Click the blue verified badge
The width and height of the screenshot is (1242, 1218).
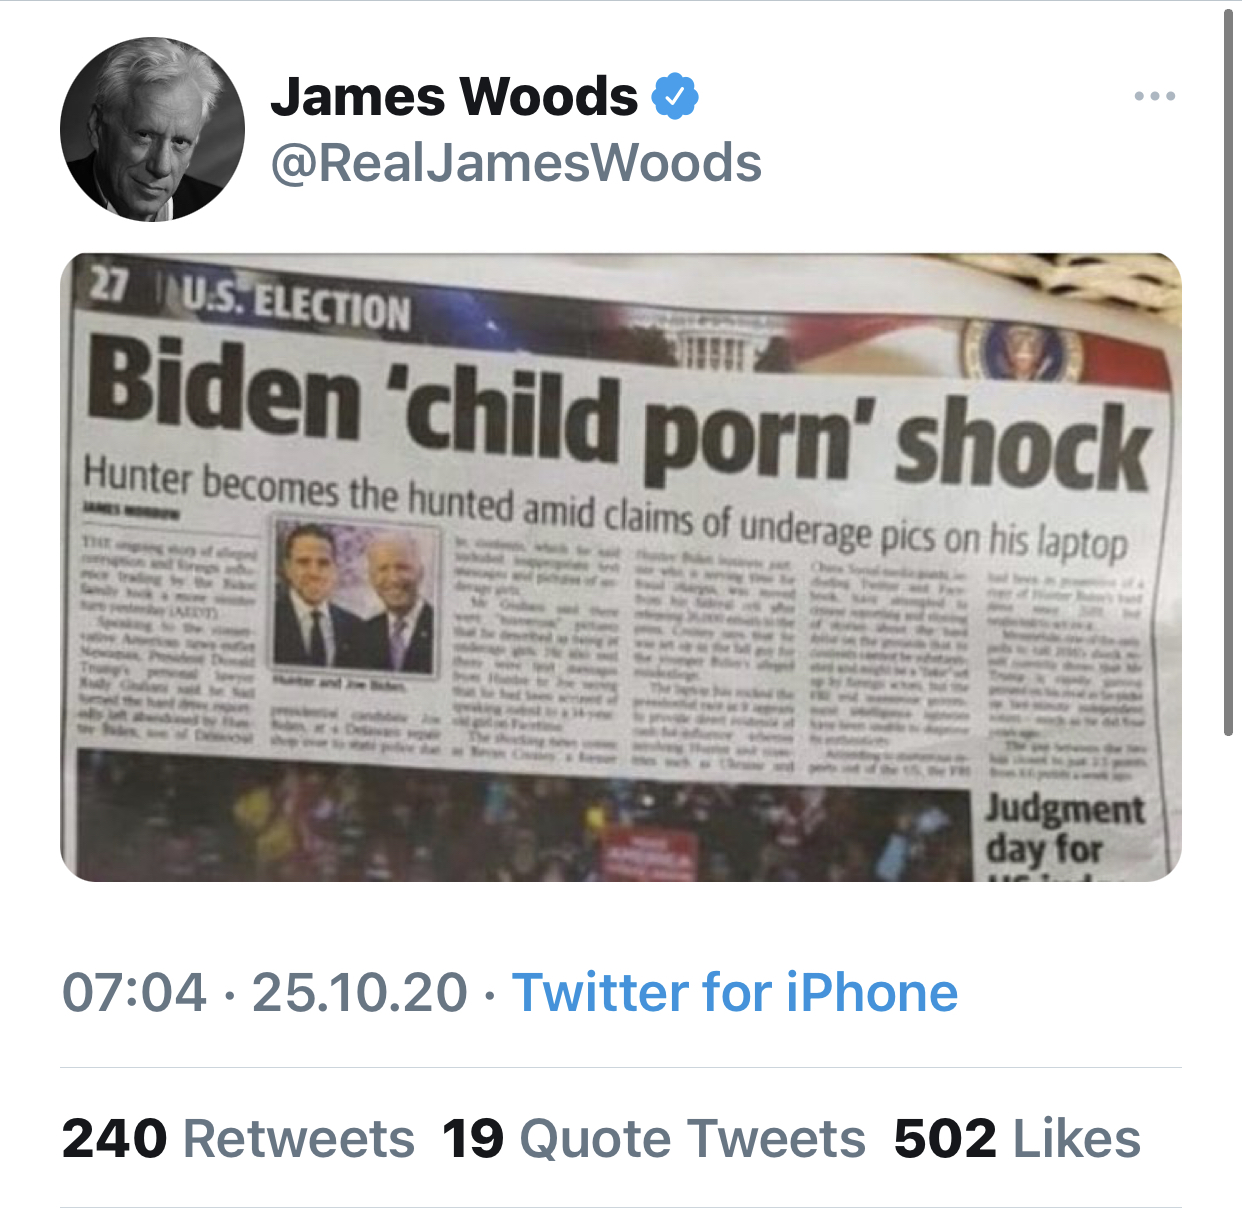[x=675, y=96]
